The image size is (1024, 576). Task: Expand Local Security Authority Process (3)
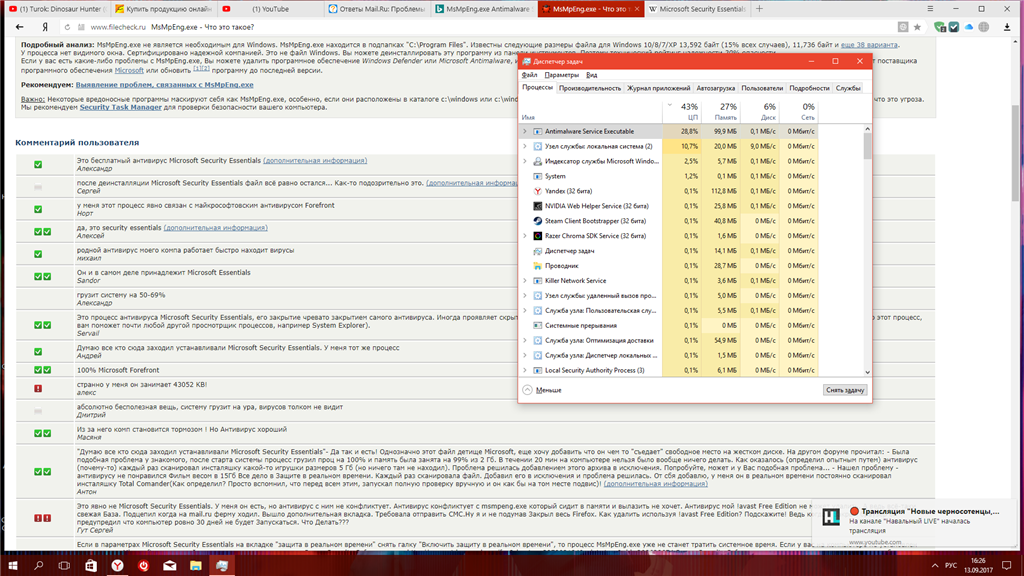524,370
